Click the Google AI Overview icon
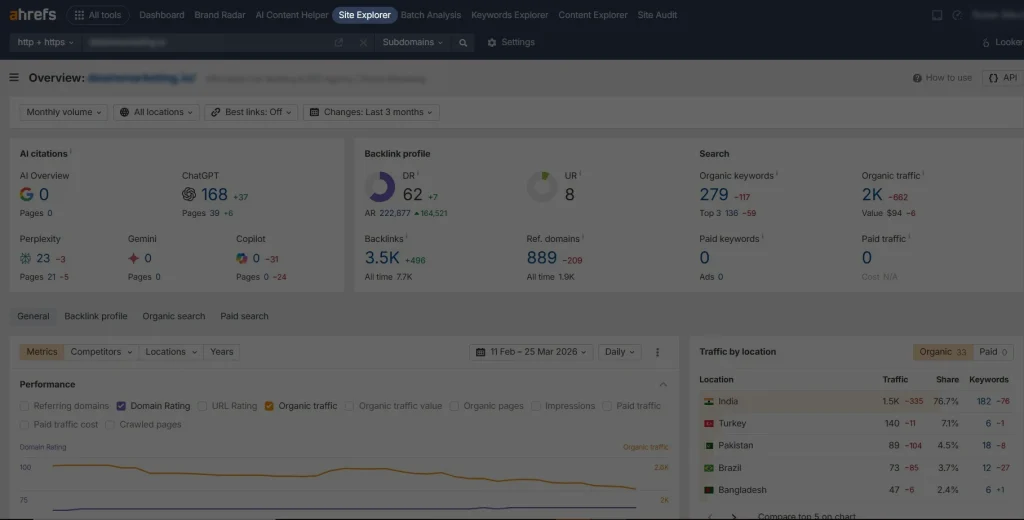 [x=26, y=194]
